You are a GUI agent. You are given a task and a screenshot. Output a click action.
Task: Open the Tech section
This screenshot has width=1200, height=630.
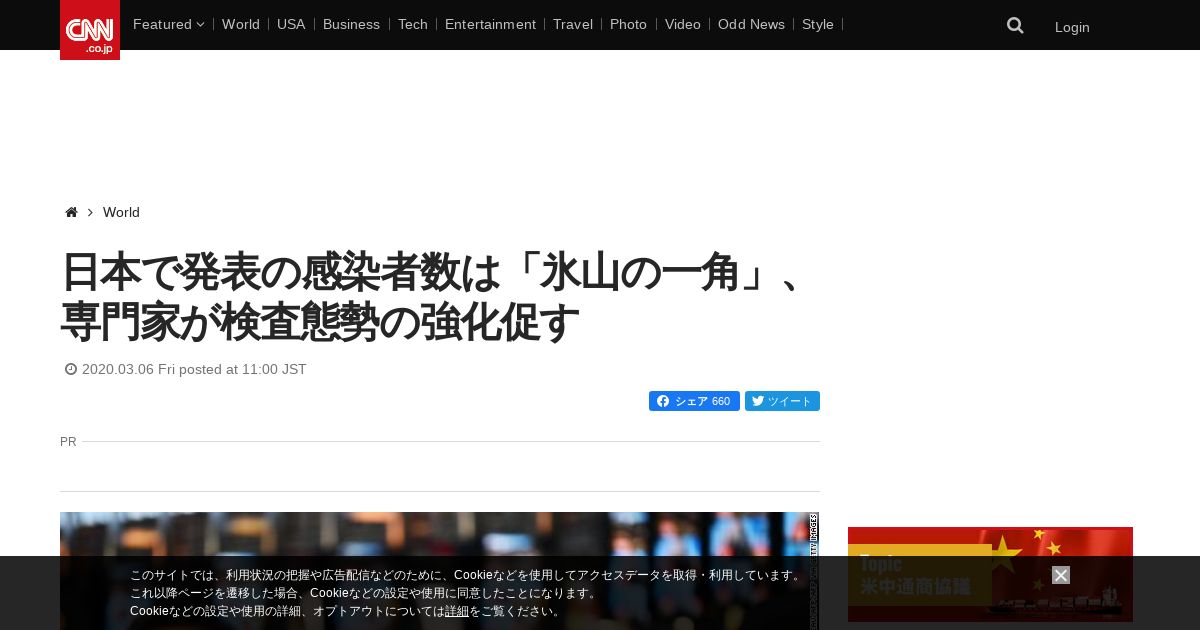tap(413, 24)
